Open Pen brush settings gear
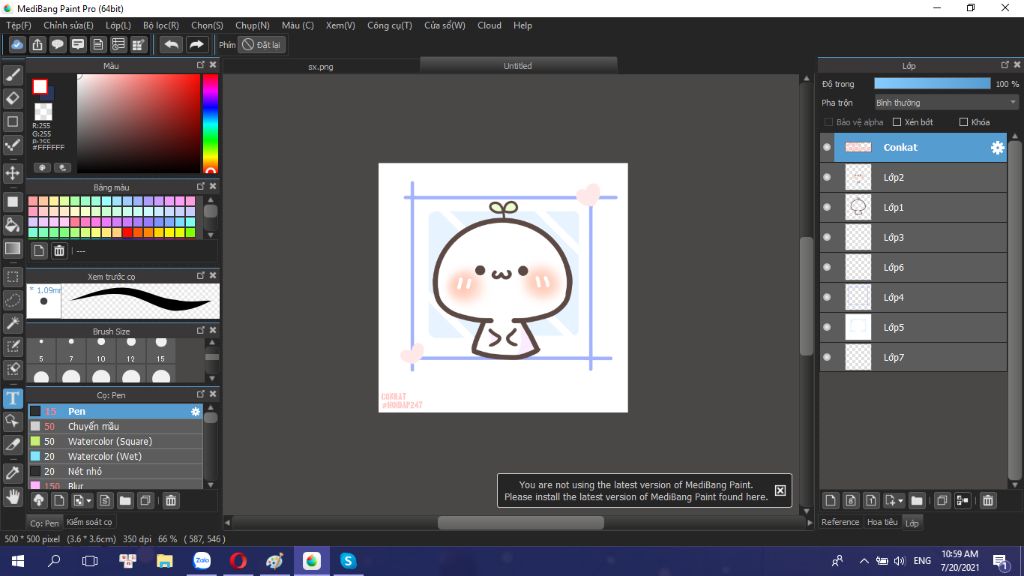1024x576 pixels. [195, 411]
